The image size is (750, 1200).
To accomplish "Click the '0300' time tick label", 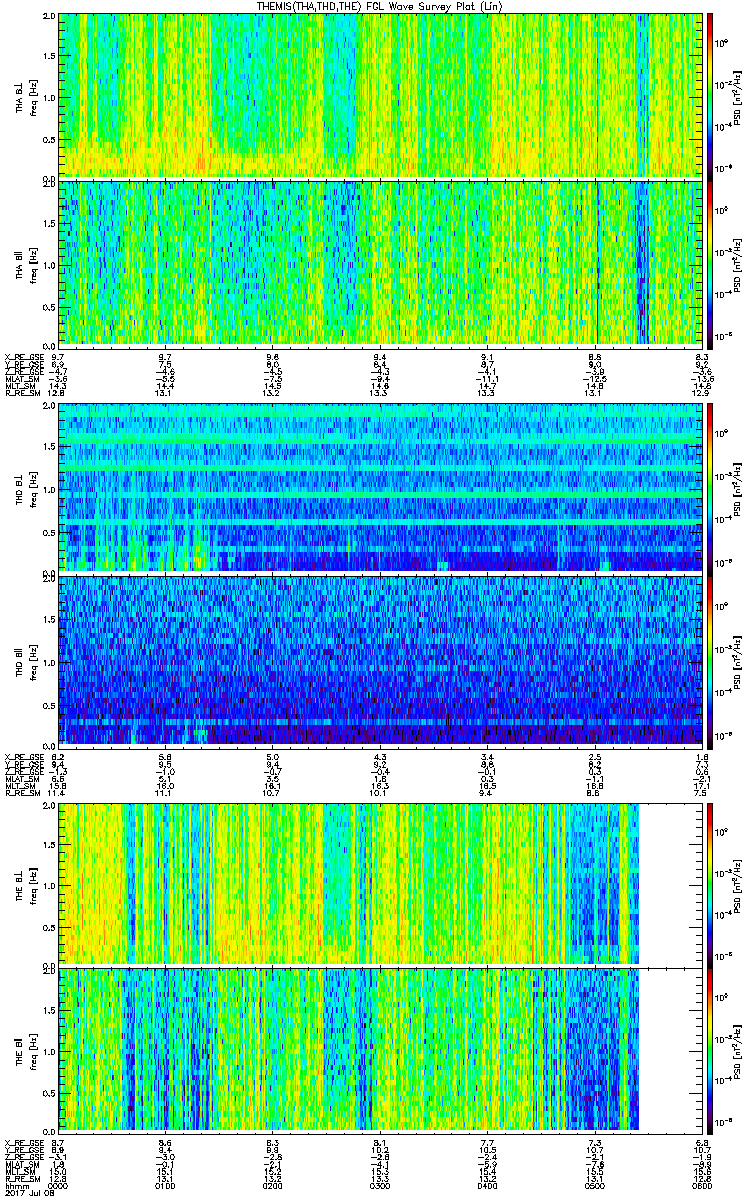I will click(x=380, y=1184).
